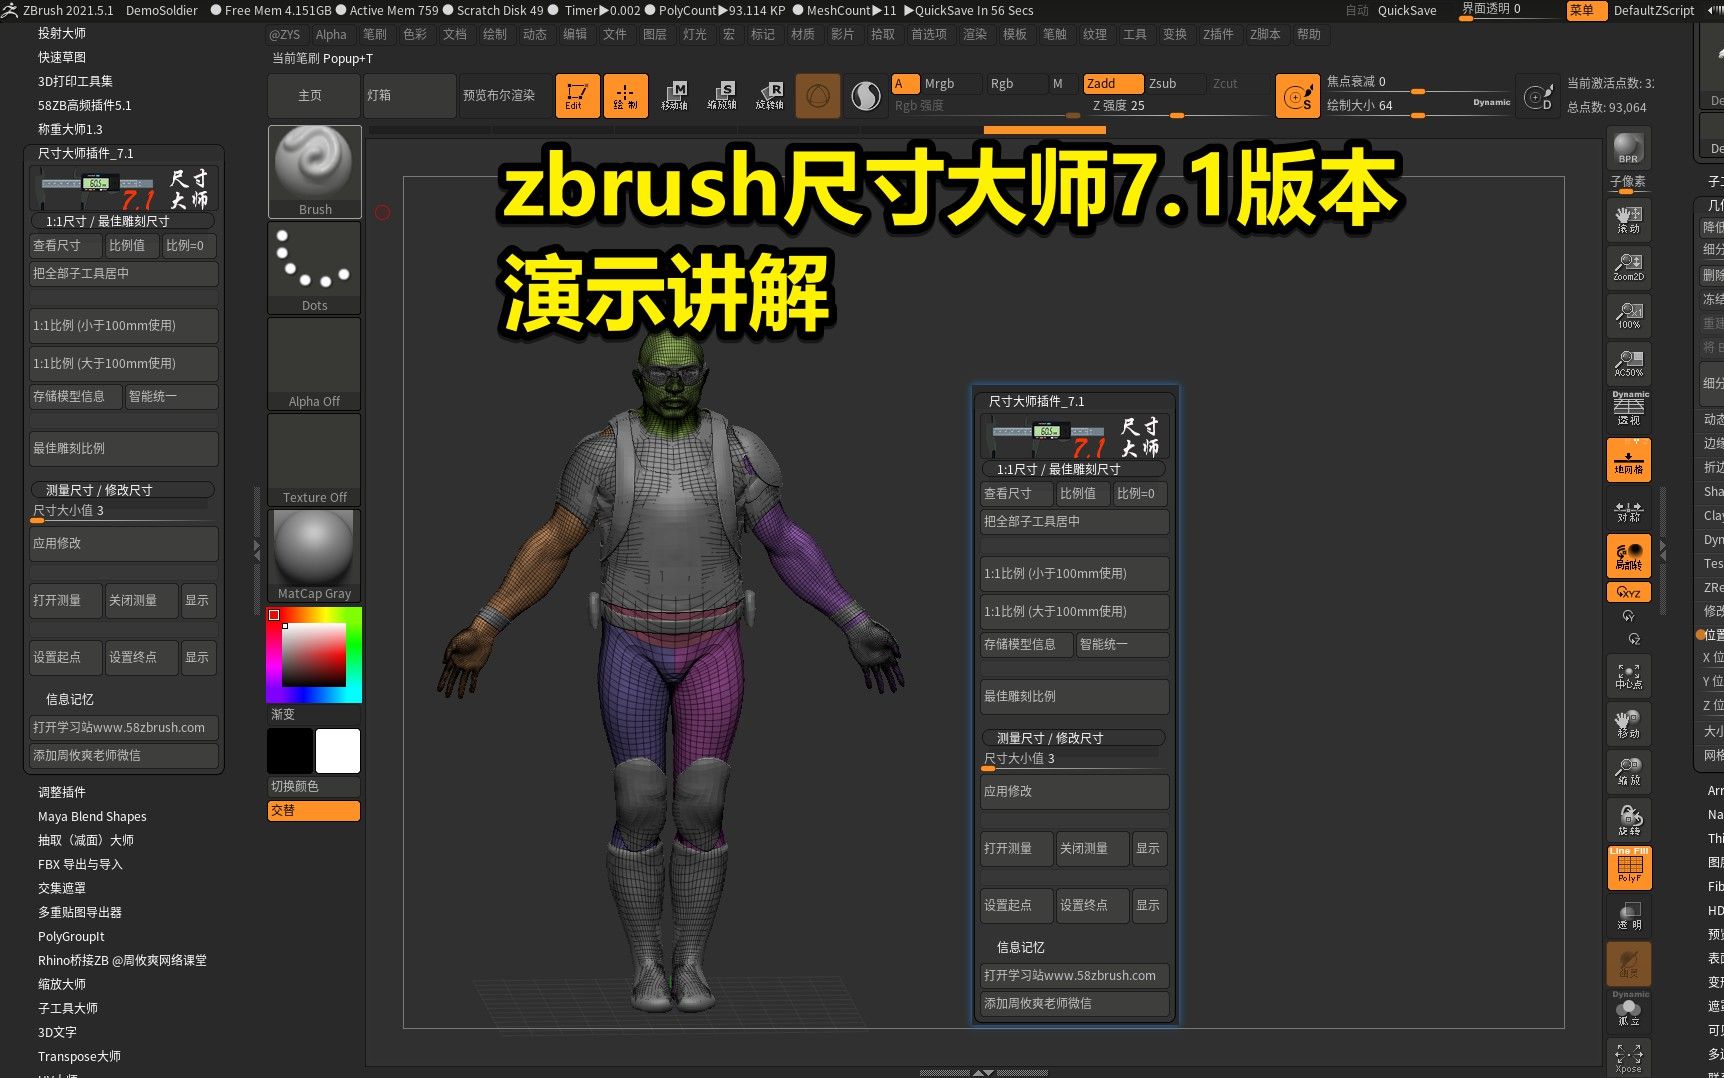Expand the Transpose大师 section
Image resolution: width=1724 pixels, height=1078 pixels.
79,1056
